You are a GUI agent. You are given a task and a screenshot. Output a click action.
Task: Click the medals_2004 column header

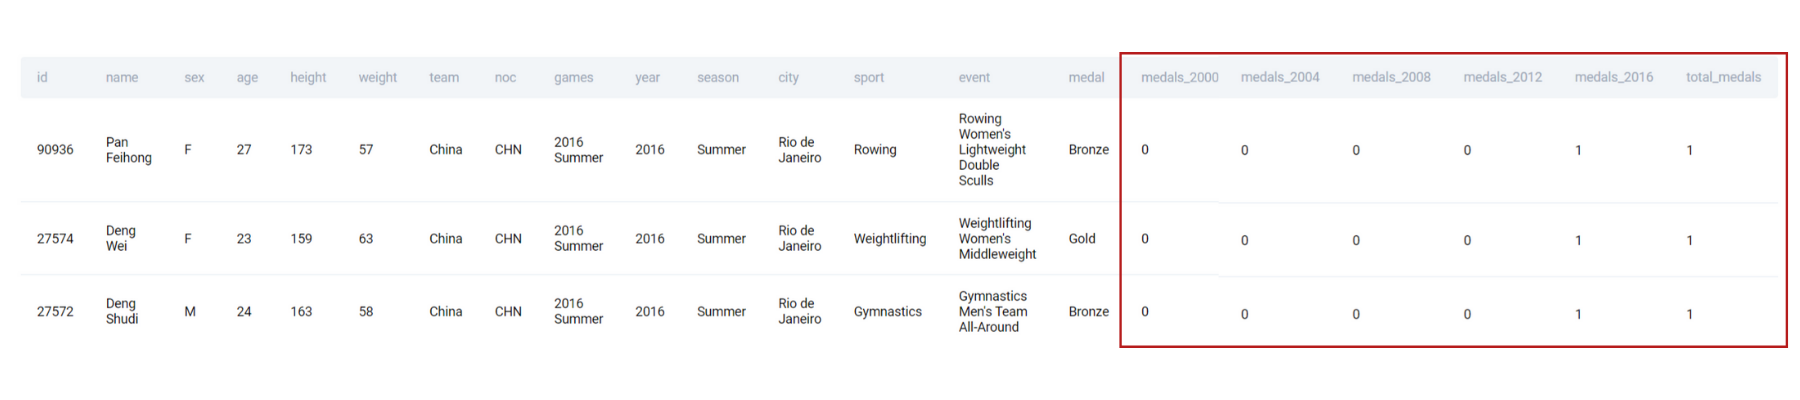[1280, 77]
